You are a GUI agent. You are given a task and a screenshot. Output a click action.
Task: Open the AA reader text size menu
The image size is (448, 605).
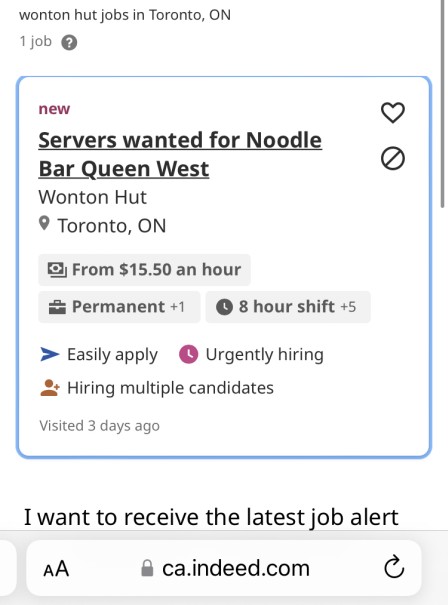(x=56, y=569)
